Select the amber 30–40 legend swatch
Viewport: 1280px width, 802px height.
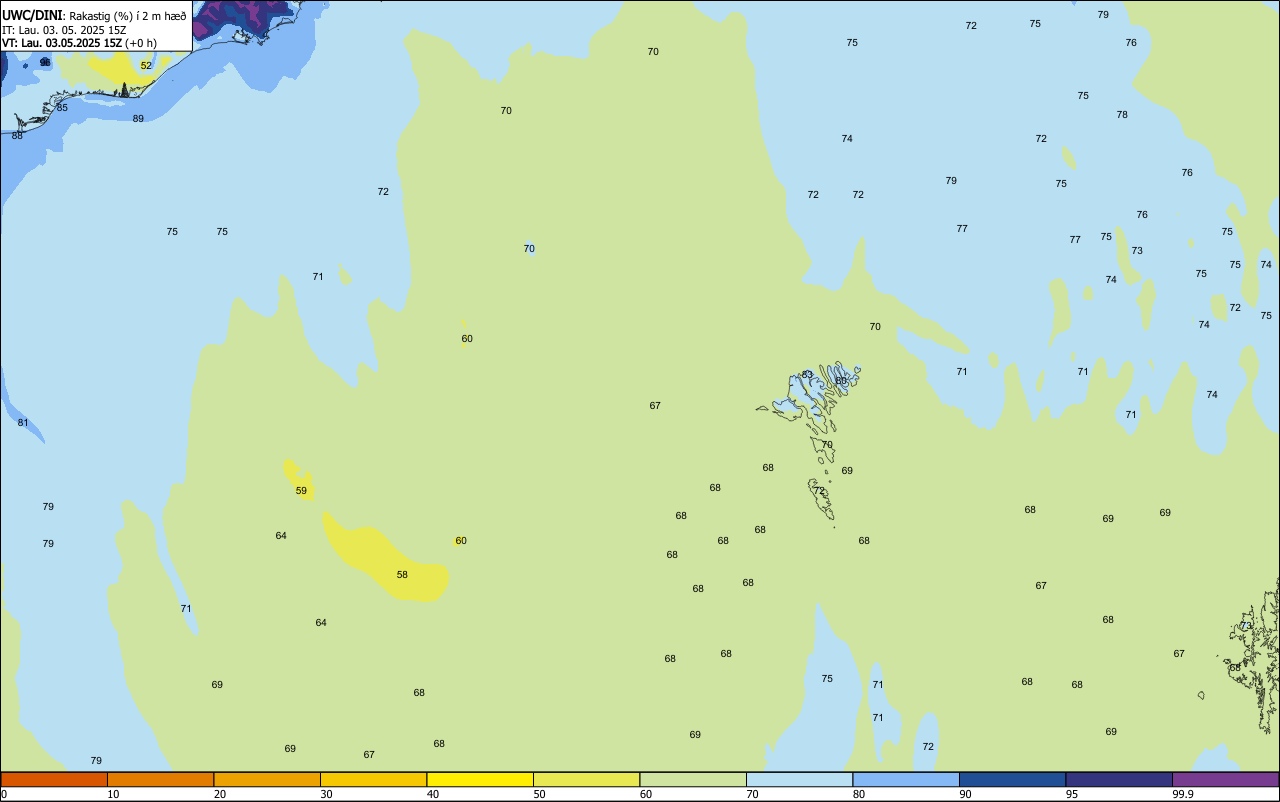click(x=373, y=779)
